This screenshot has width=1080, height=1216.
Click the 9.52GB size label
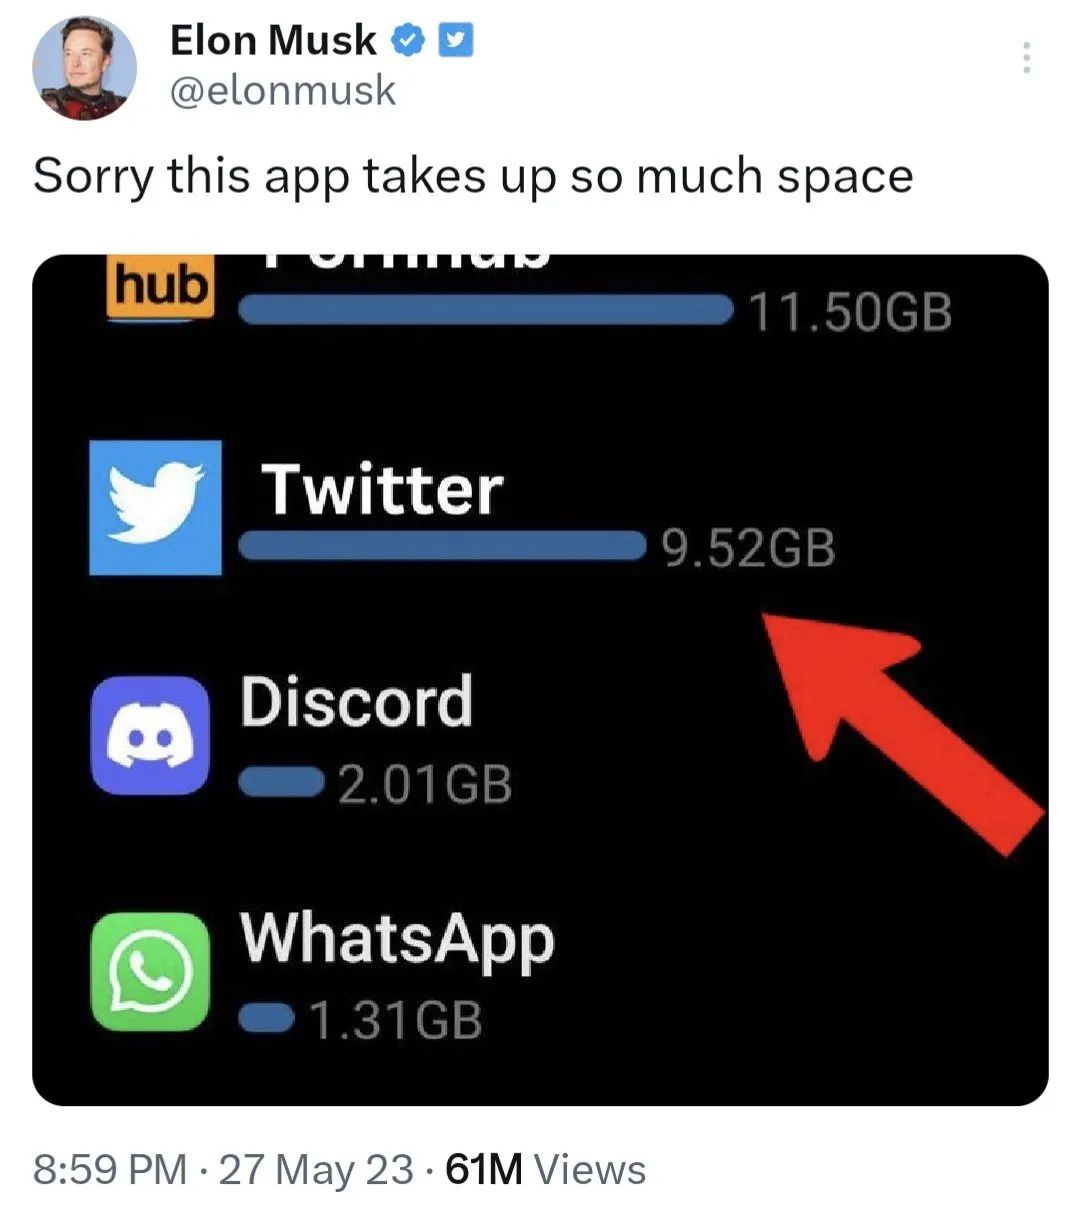pos(747,549)
